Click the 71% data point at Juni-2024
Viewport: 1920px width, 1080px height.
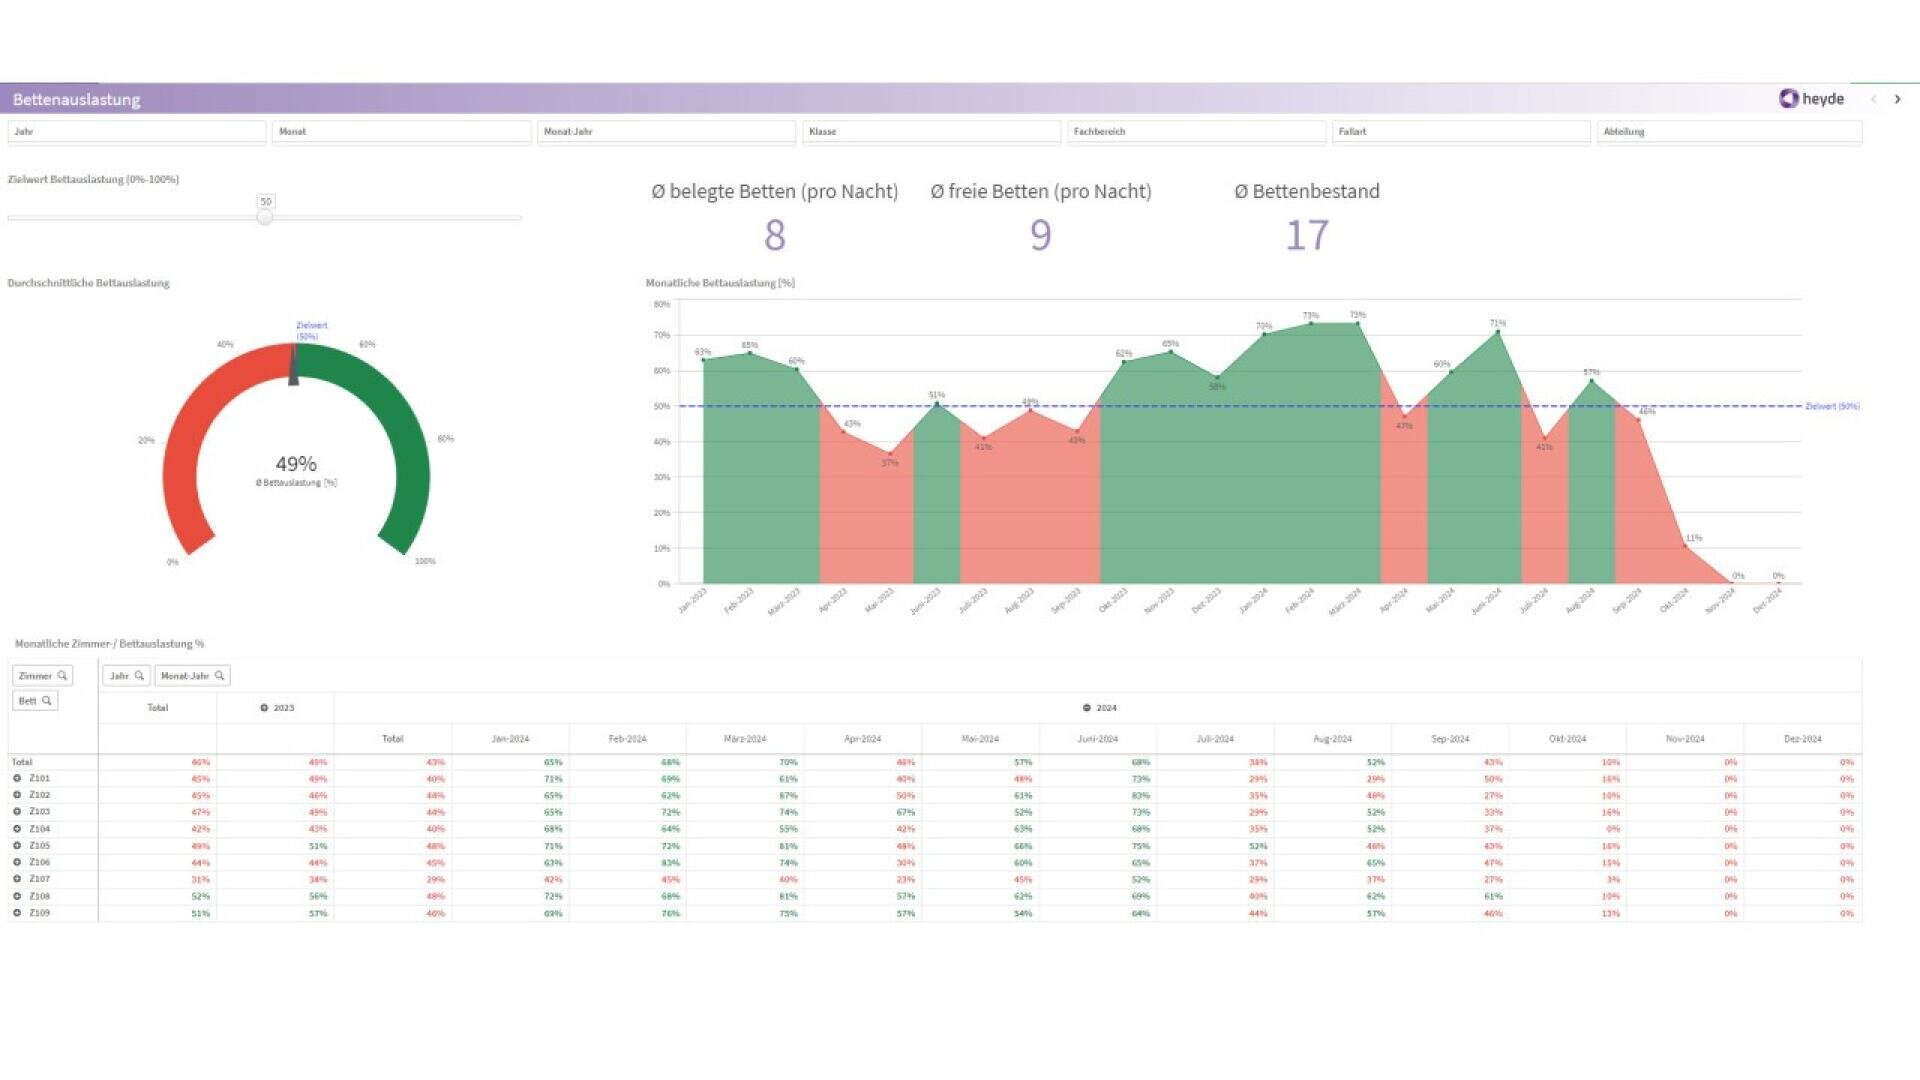(1497, 332)
